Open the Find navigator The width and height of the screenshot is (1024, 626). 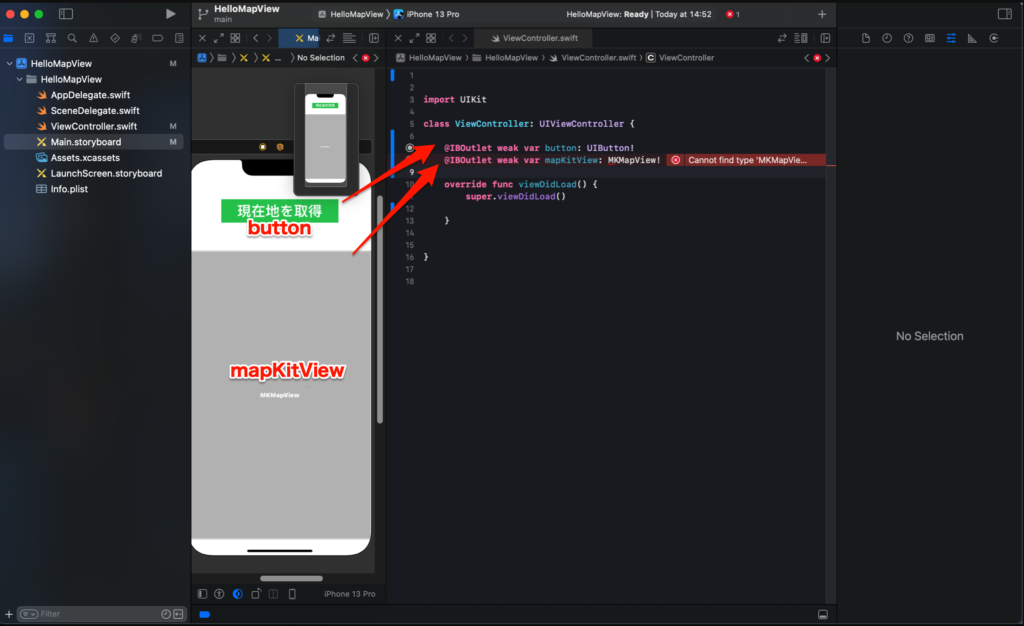(x=71, y=37)
